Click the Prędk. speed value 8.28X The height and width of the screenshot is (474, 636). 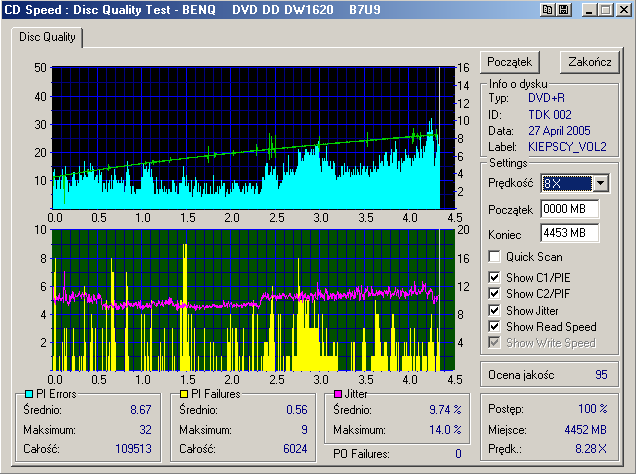[591, 449]
